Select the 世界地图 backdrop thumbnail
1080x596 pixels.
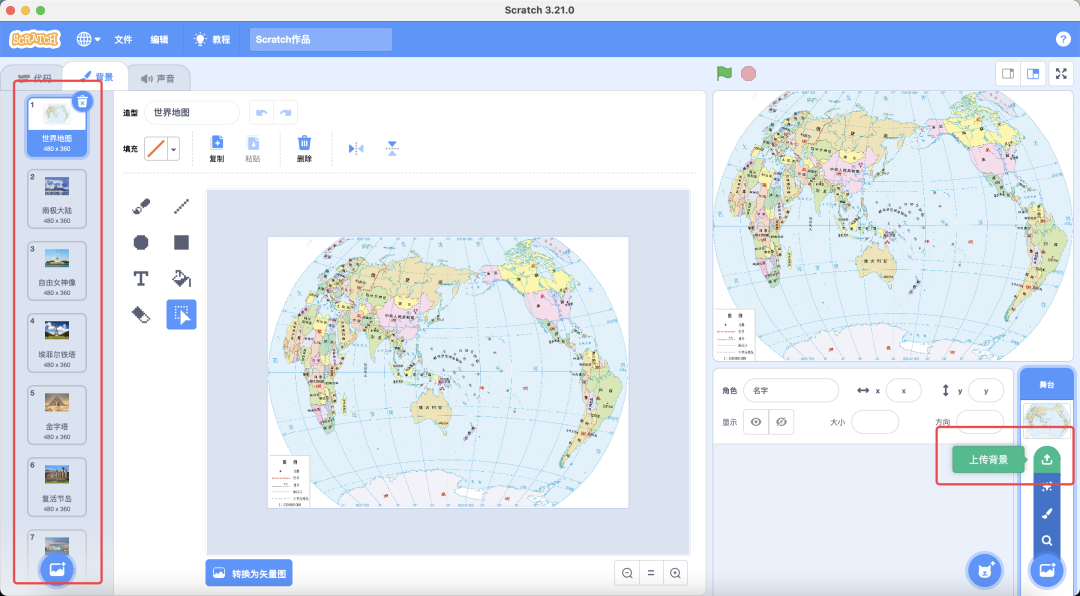pos(56,127)
